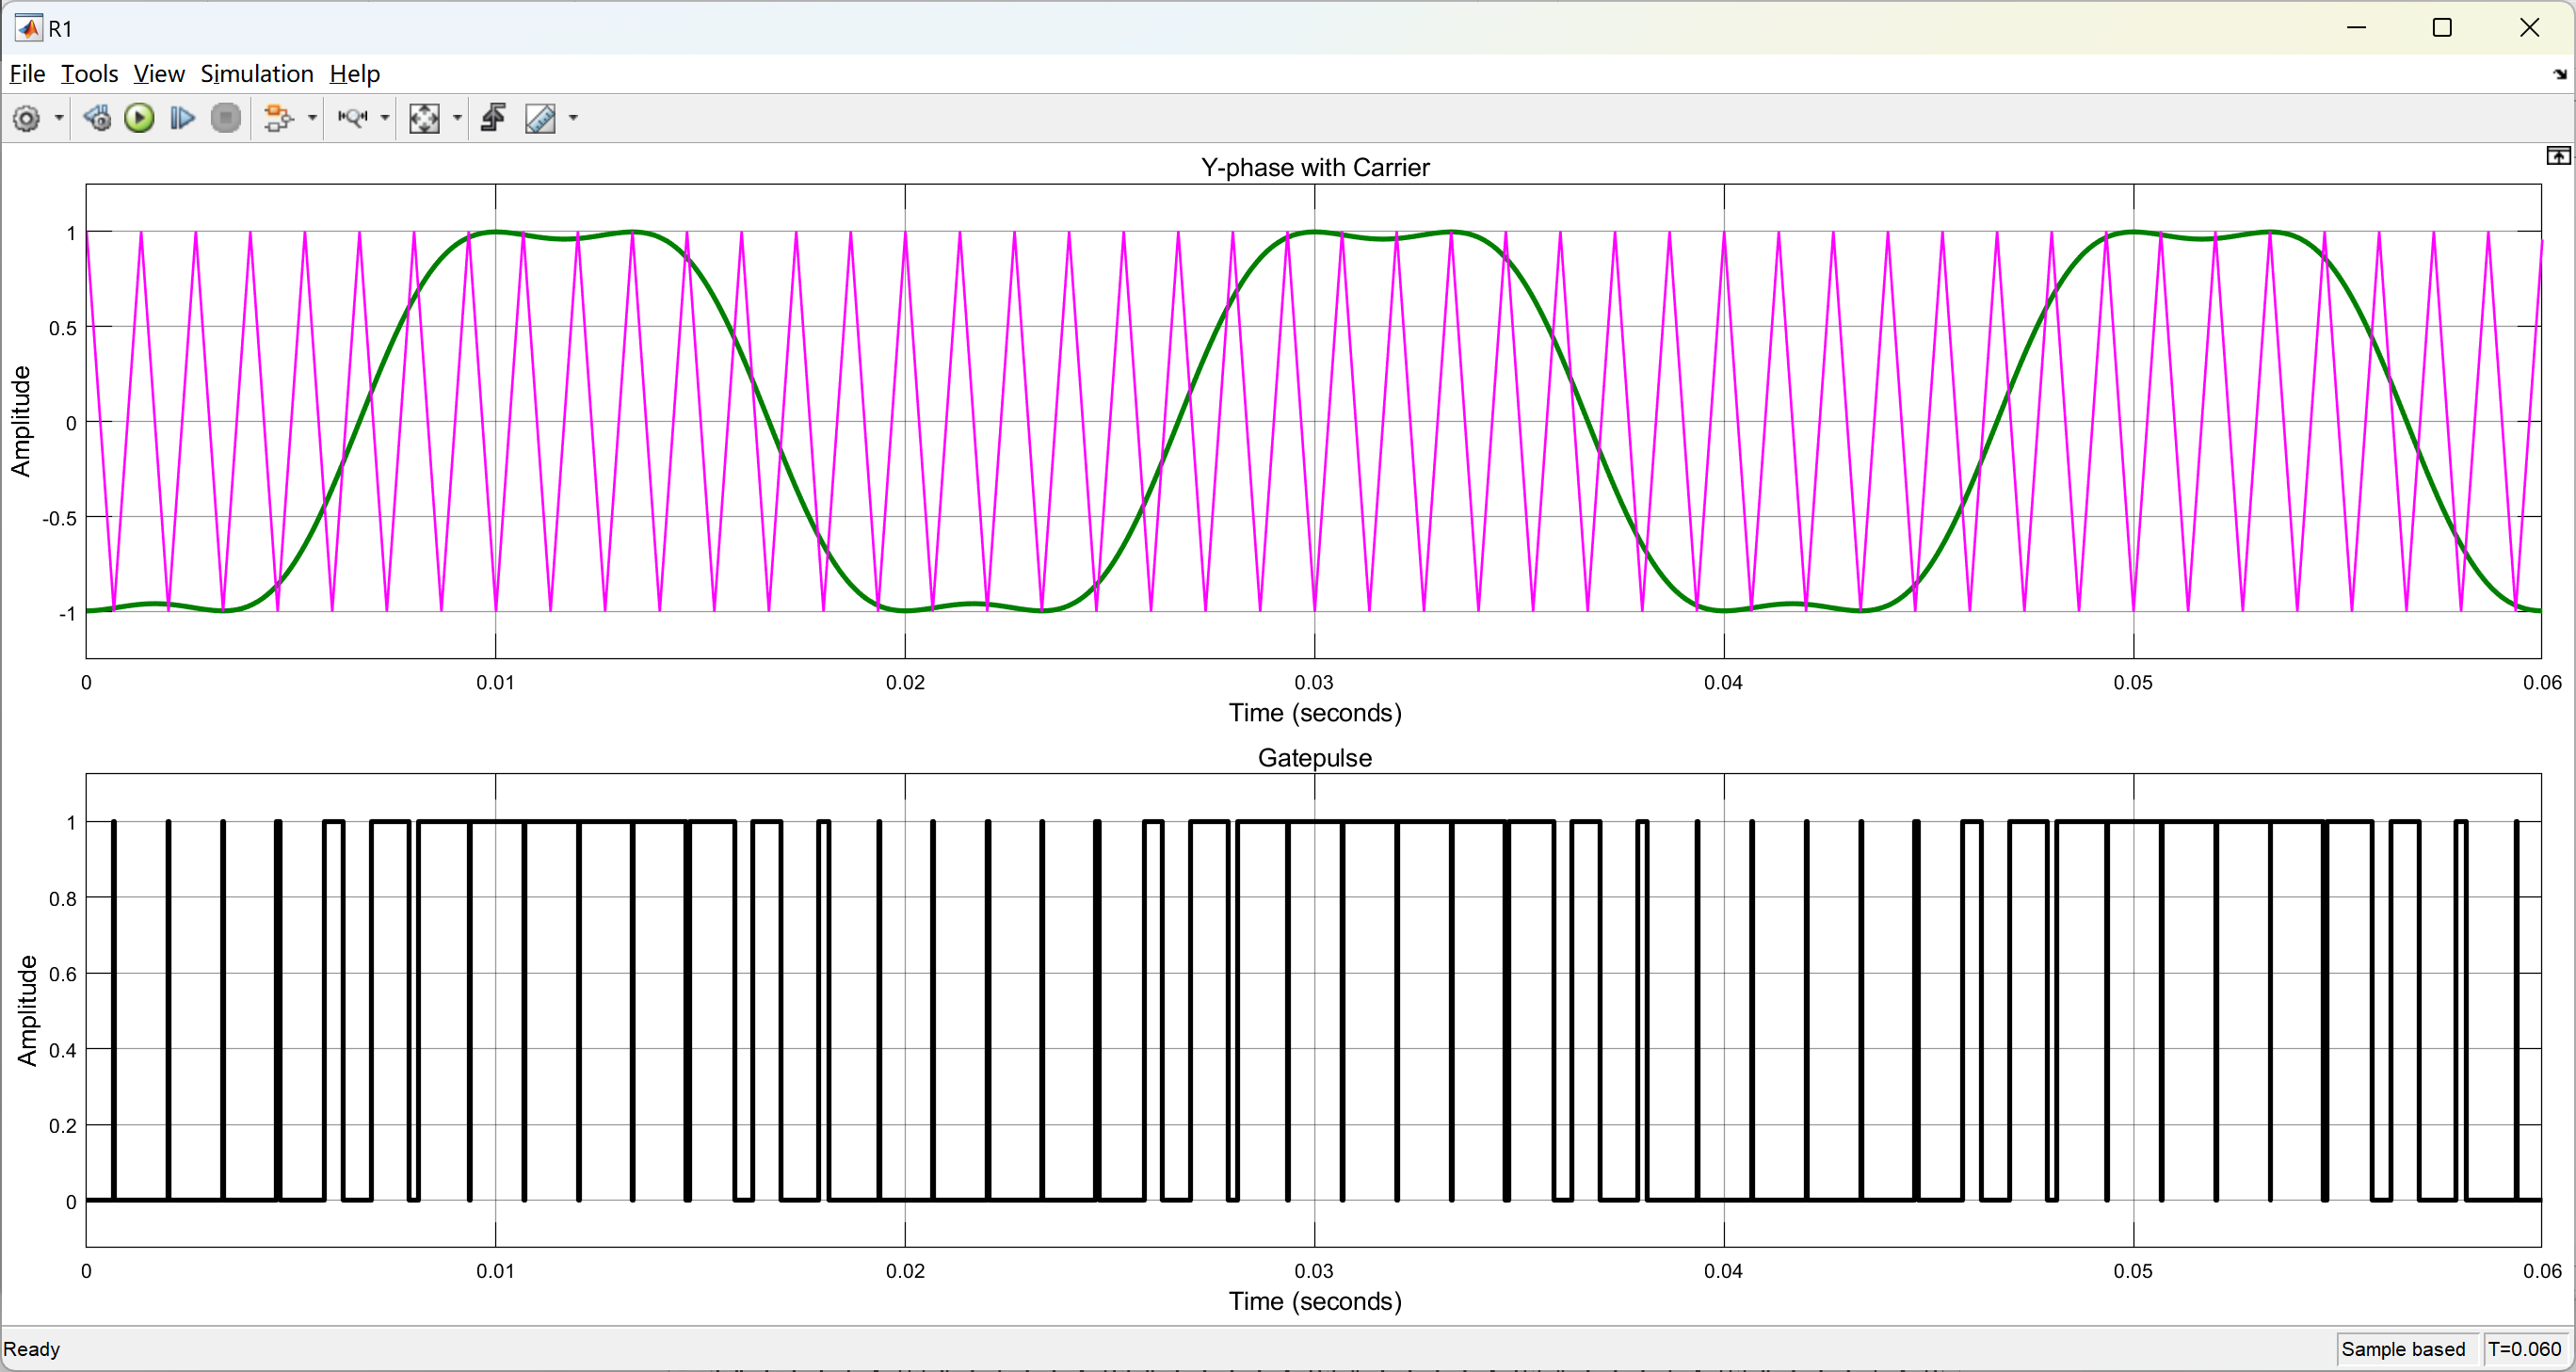
Task: Click the Highlight Simulink Block icon
Action: pos(278,118)
